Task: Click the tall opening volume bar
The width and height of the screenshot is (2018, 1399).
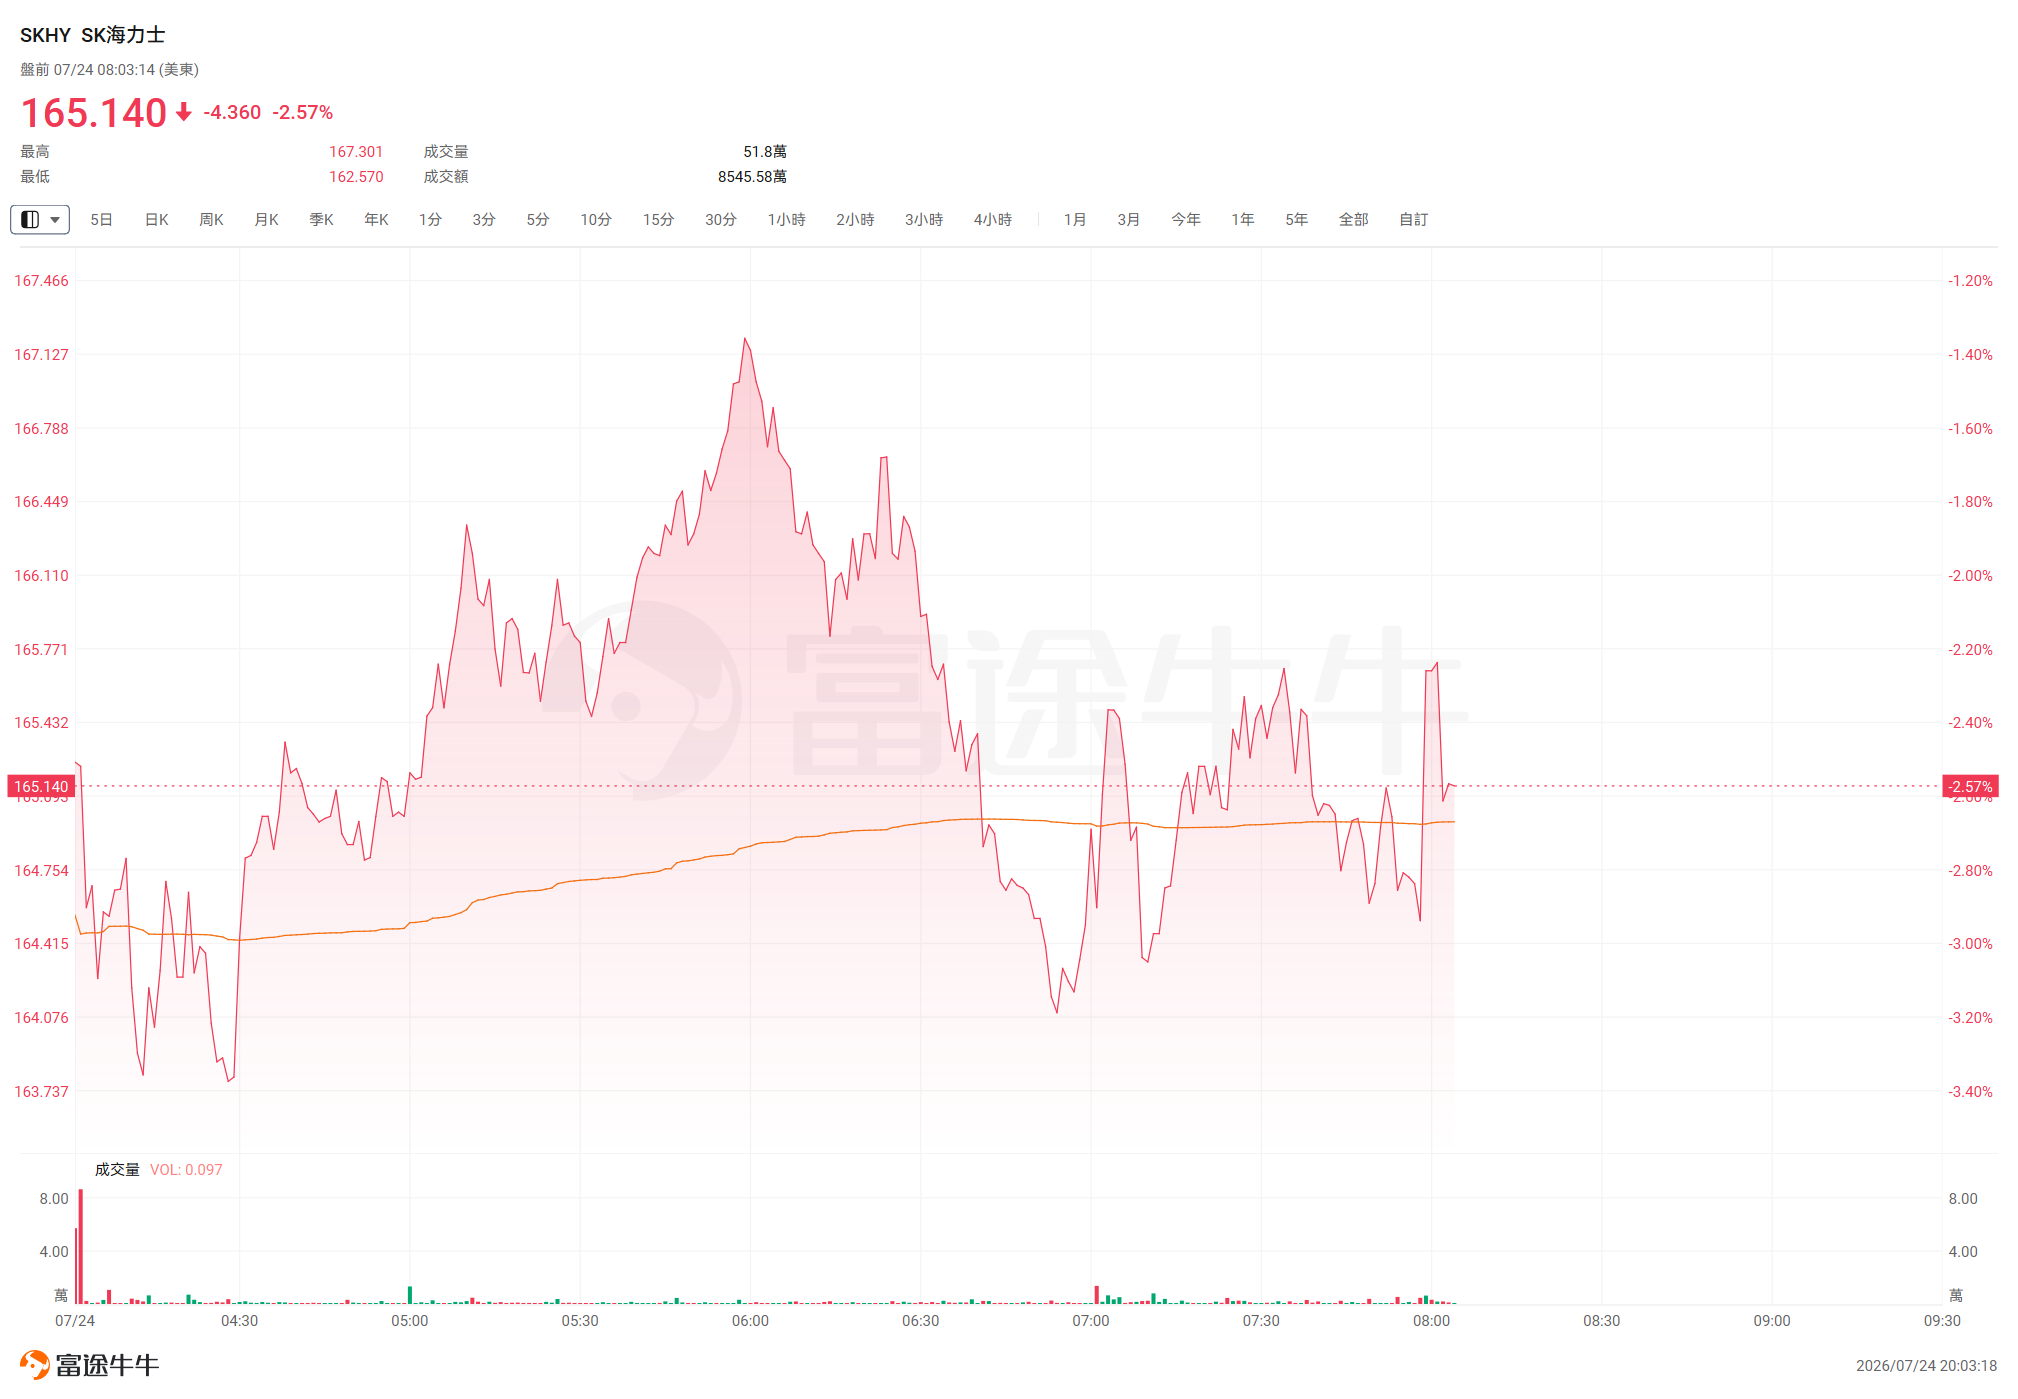Action: [x=81, y=1246]
